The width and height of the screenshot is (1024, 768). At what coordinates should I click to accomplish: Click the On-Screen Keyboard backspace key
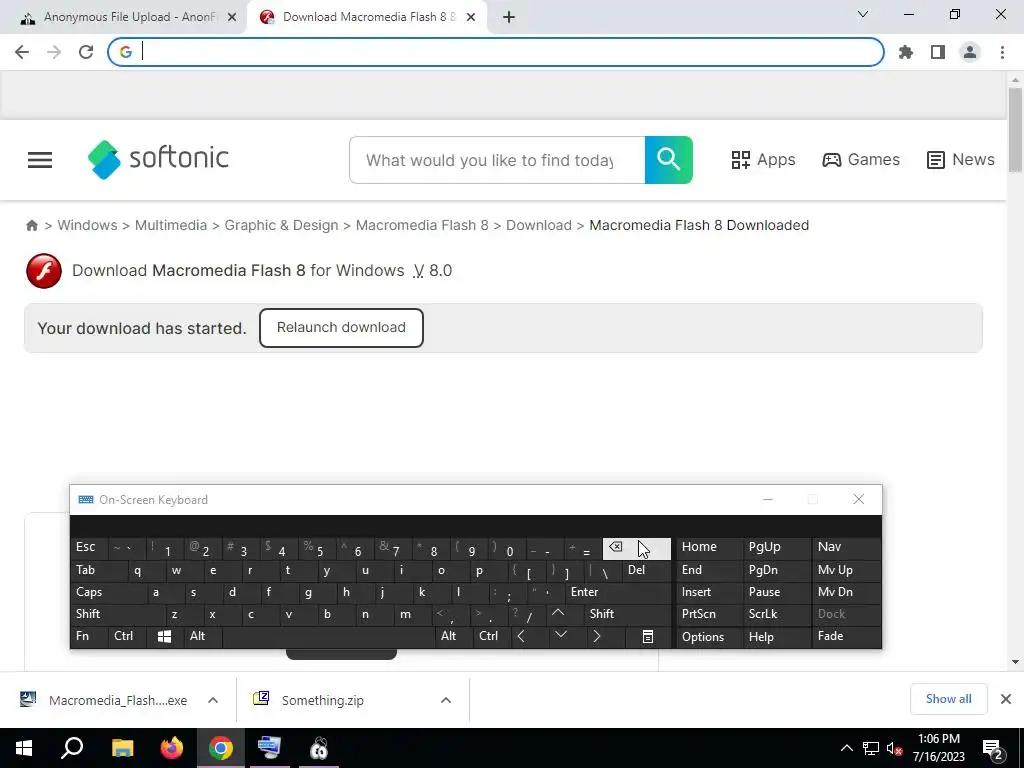click(x=636, y=549)
